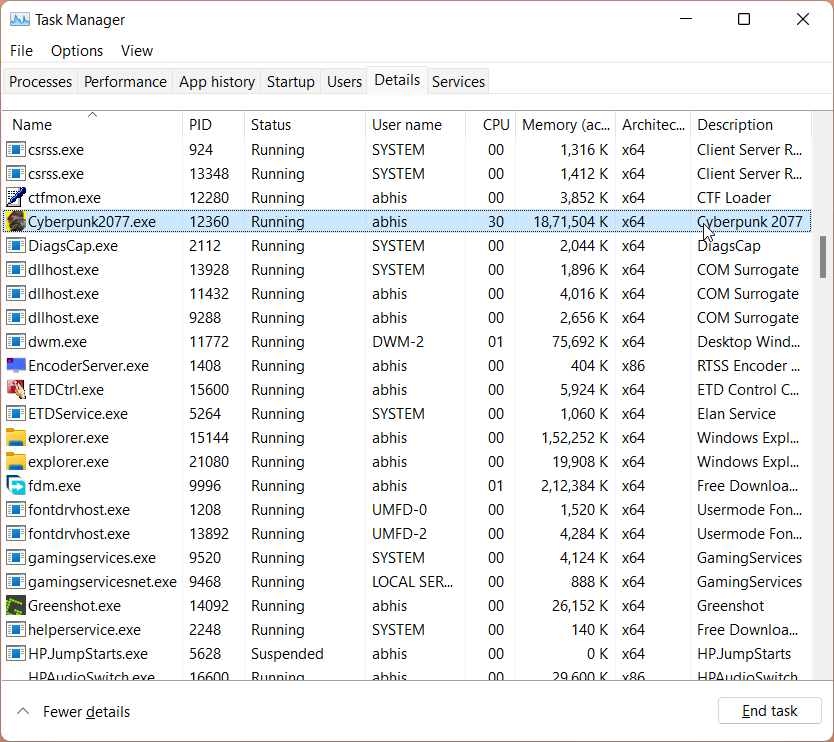
Task: Select the DiagsCap.exe process name
Action: click(73, 246)
